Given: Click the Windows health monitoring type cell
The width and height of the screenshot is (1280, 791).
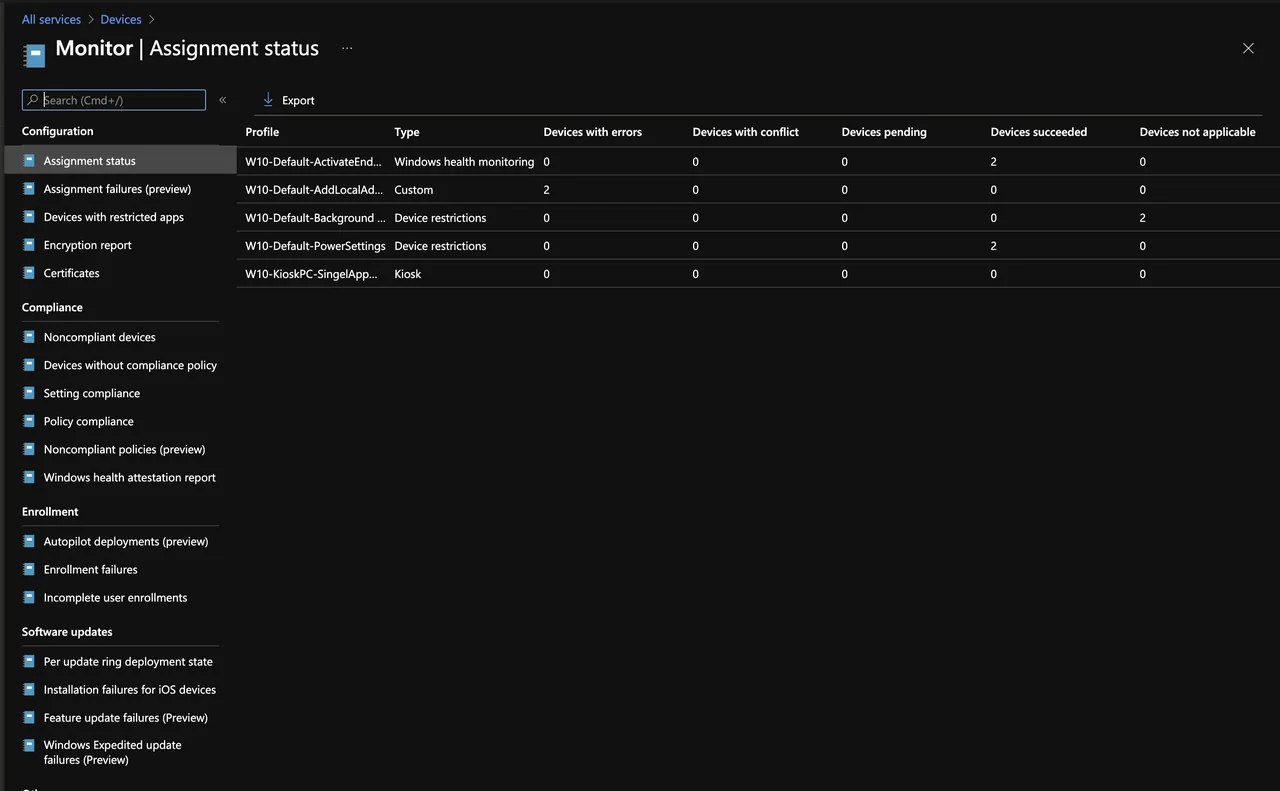Looking at the screenshot, I should (x=464, y=161).
